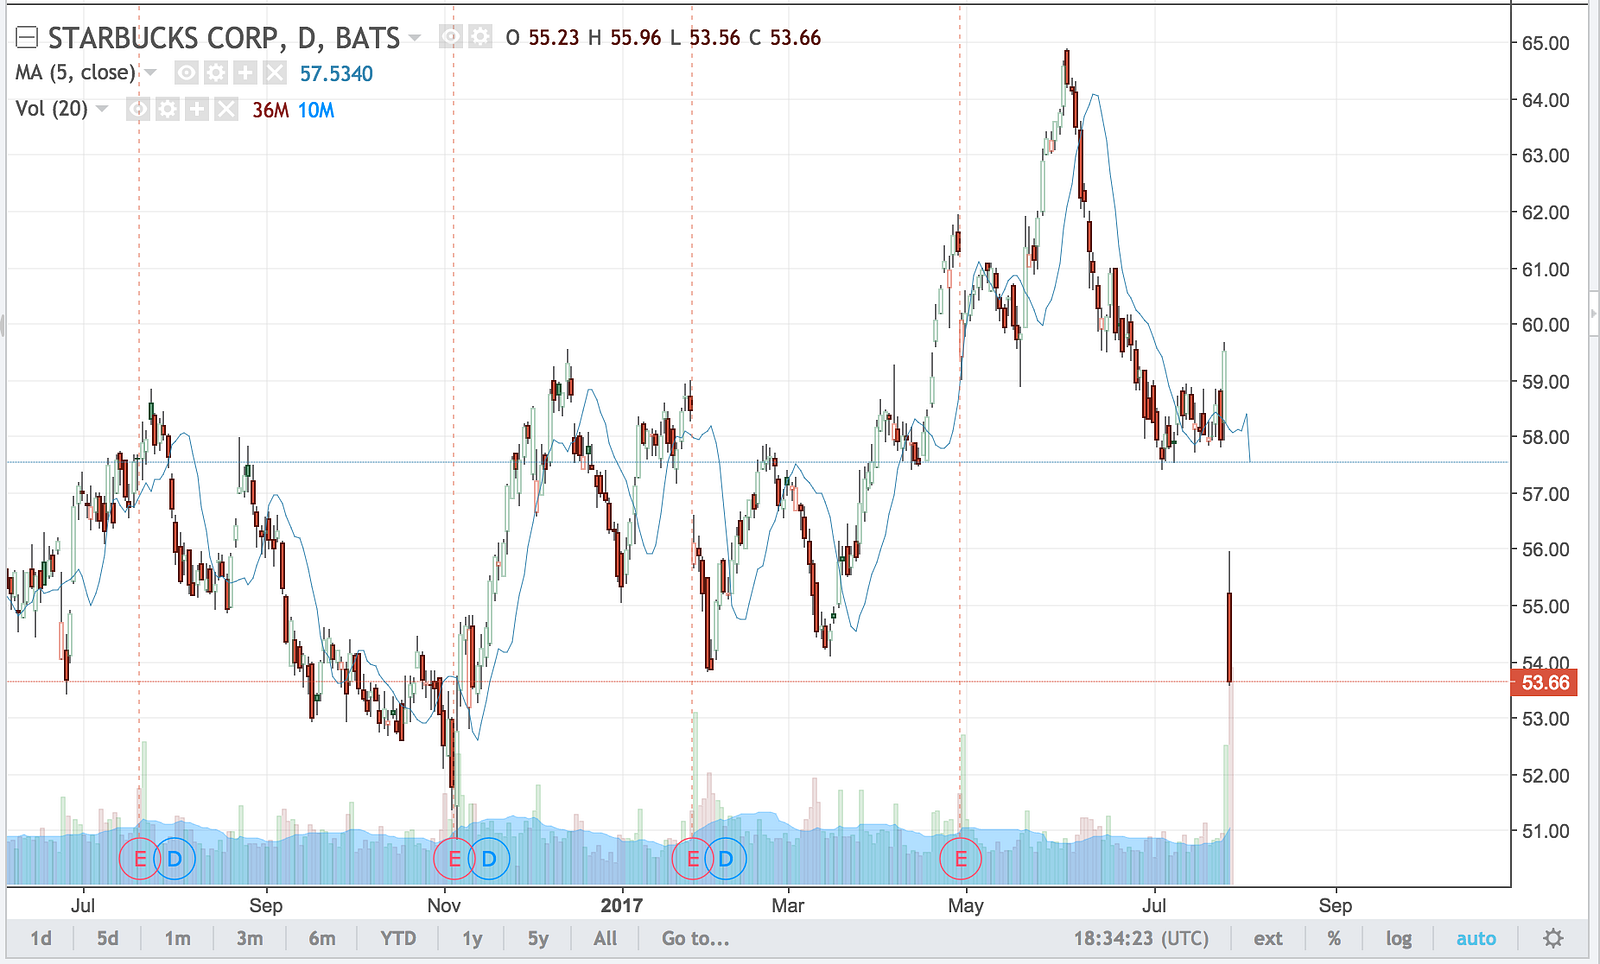This screenshot has height=964, width=1600.
Task: Click the MA value 57.5340
Action: click(336, 74)
